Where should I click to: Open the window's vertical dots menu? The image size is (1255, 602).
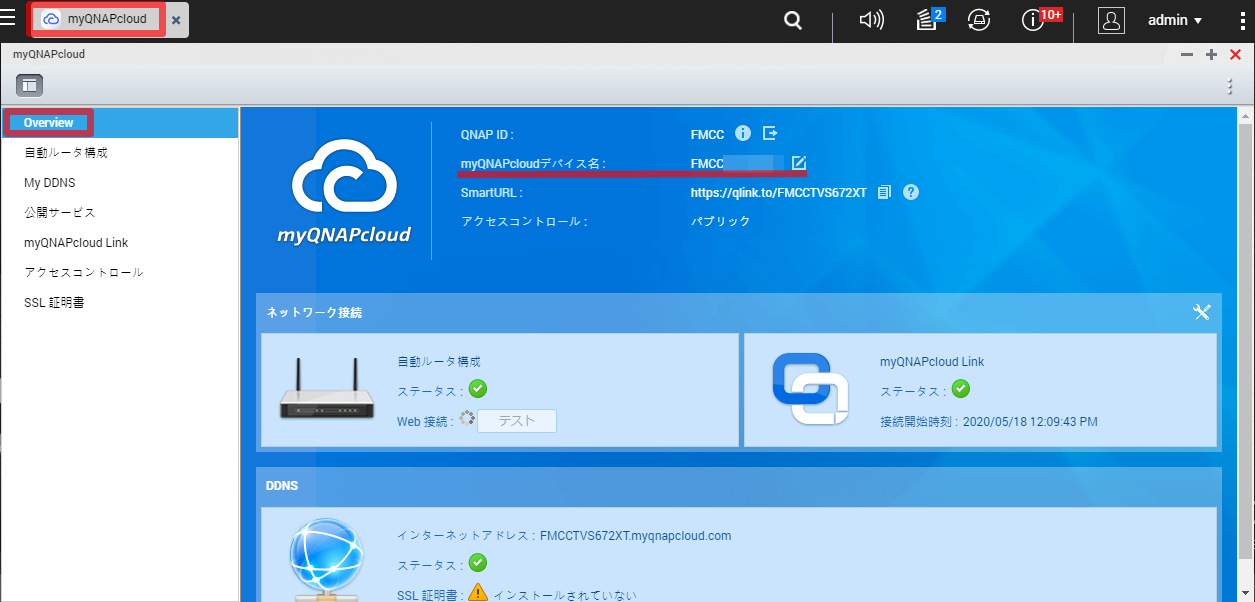pyautogui.click(x=1230, y=87)
